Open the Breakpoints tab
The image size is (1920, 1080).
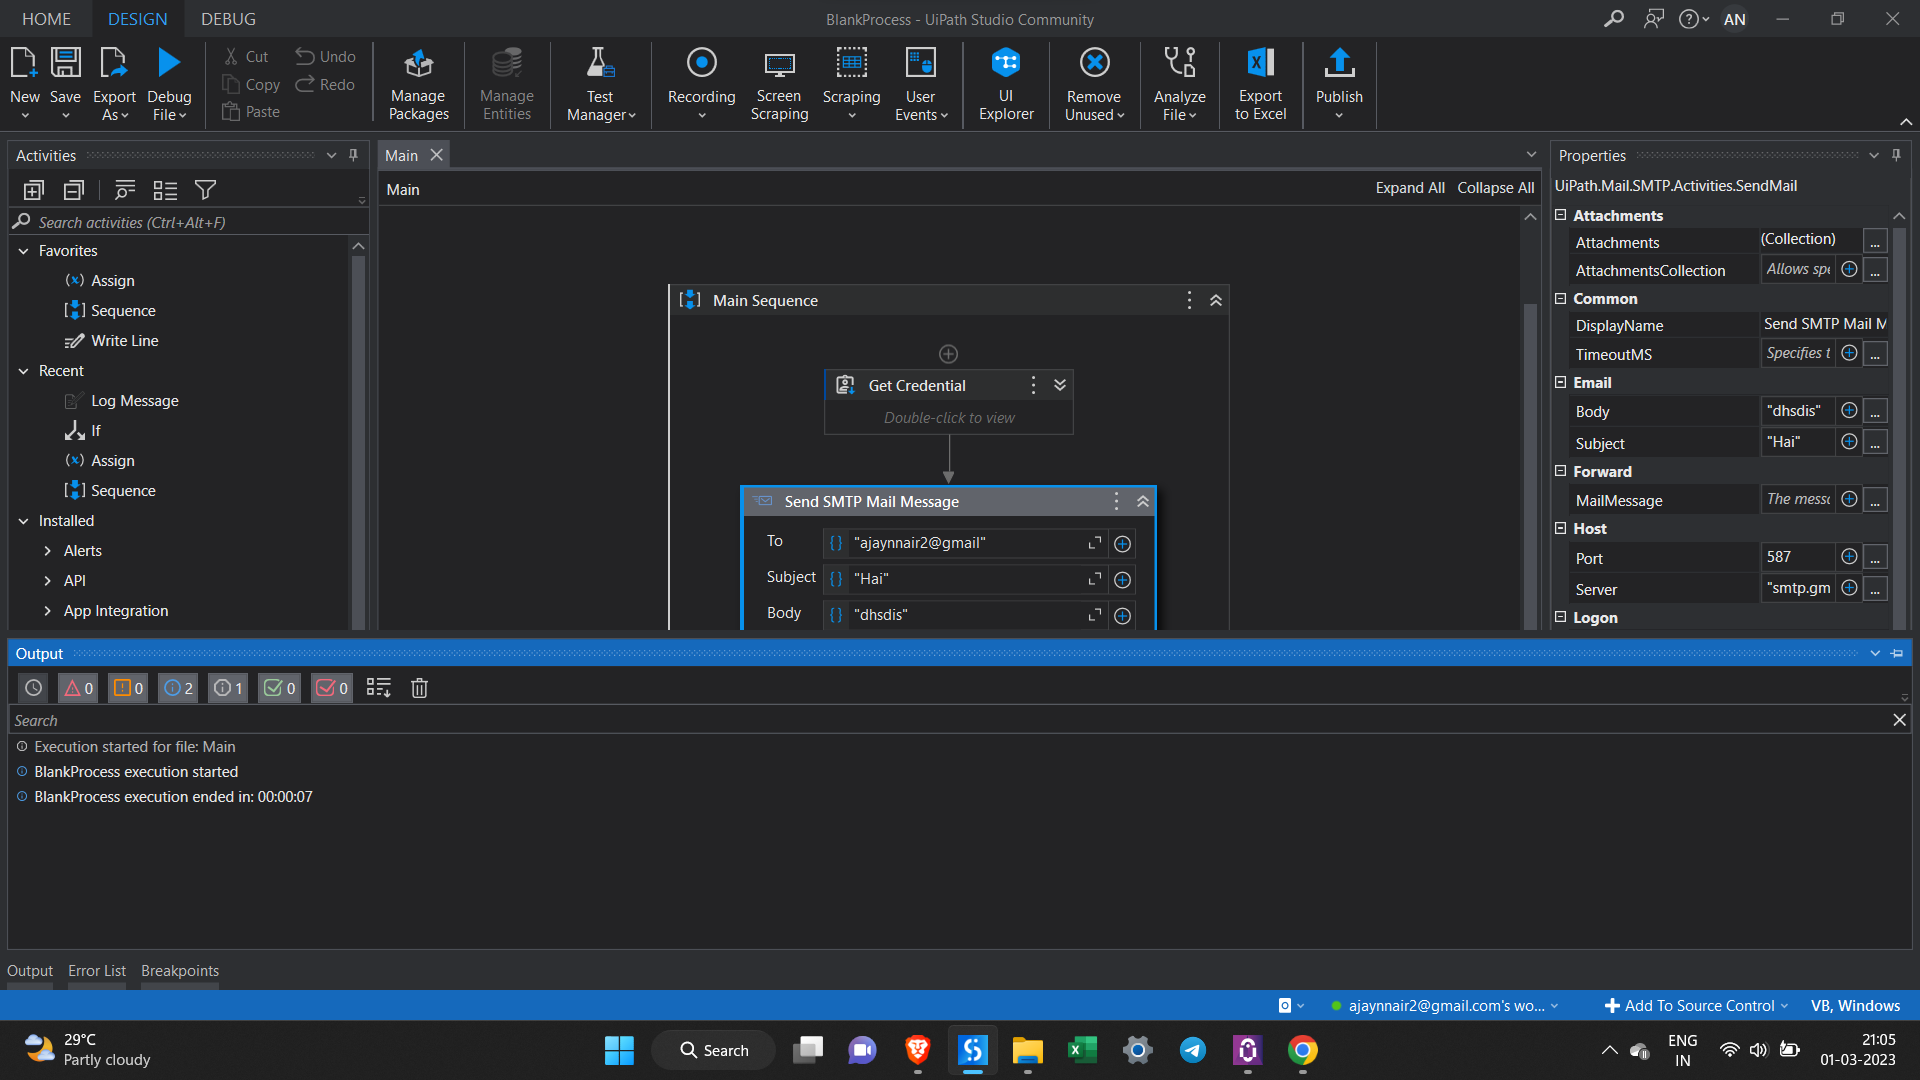click(180, 971)
